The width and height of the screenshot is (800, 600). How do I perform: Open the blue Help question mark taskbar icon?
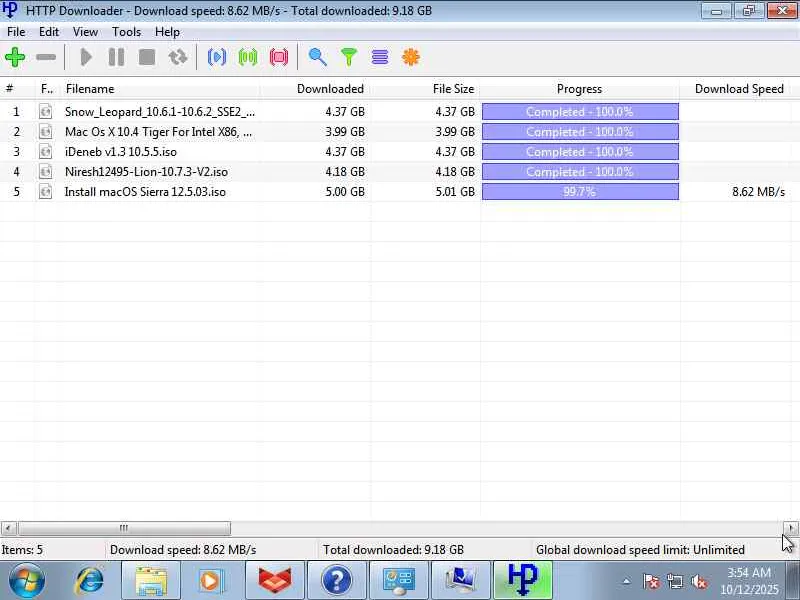pos(337,581)
